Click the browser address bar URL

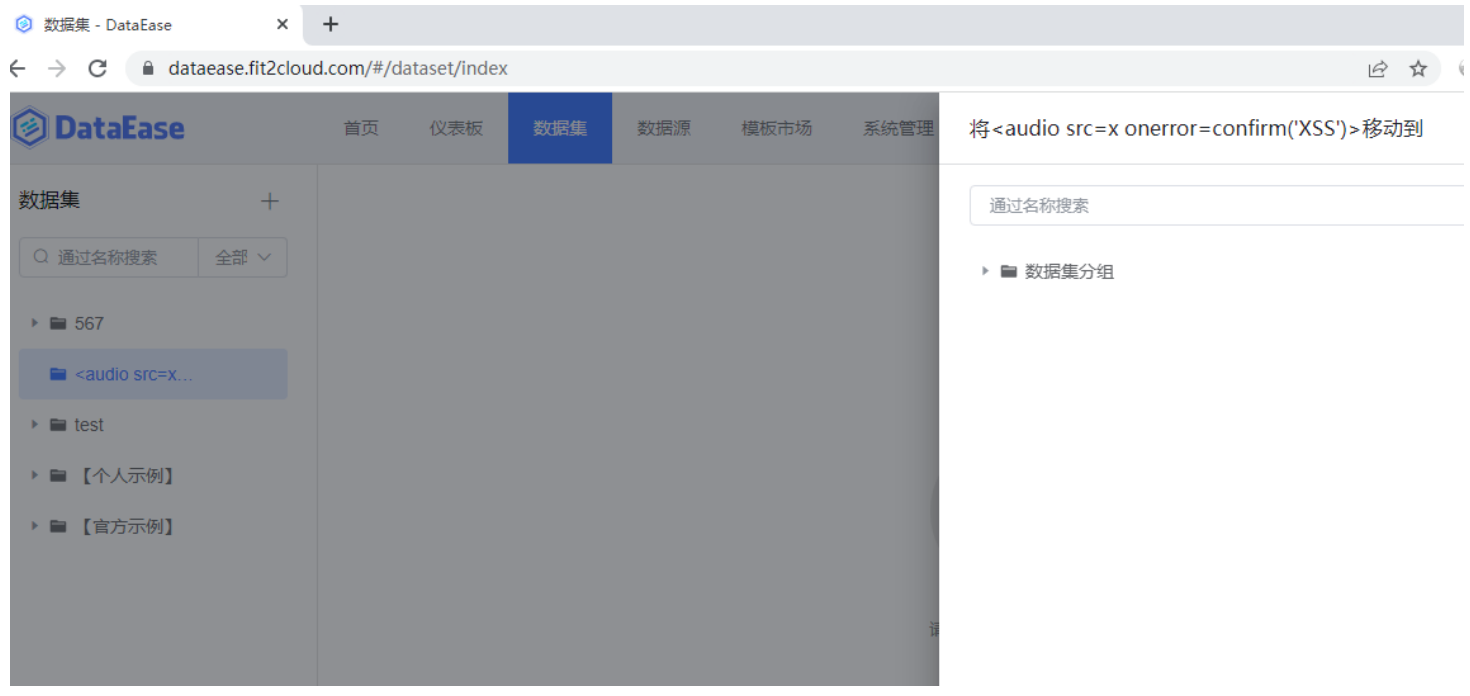click(338, 69)
